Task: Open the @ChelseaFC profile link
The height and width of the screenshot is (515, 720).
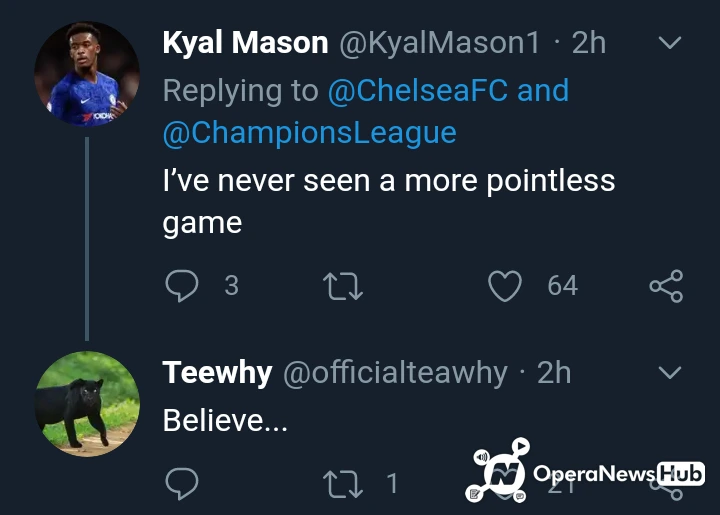Action: click(x=418, y=90)
